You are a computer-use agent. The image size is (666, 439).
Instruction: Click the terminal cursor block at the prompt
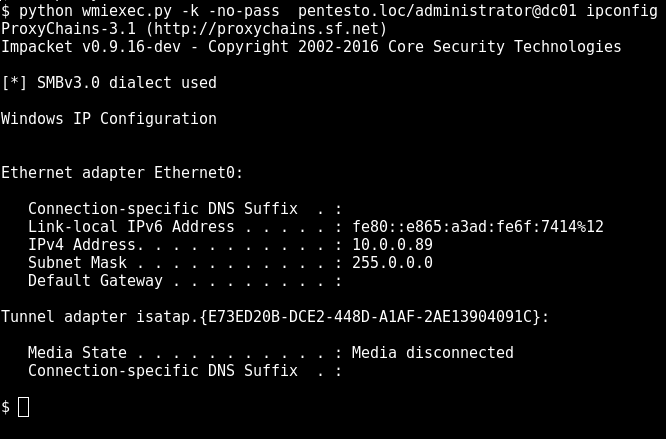click(x=24, y=407)
